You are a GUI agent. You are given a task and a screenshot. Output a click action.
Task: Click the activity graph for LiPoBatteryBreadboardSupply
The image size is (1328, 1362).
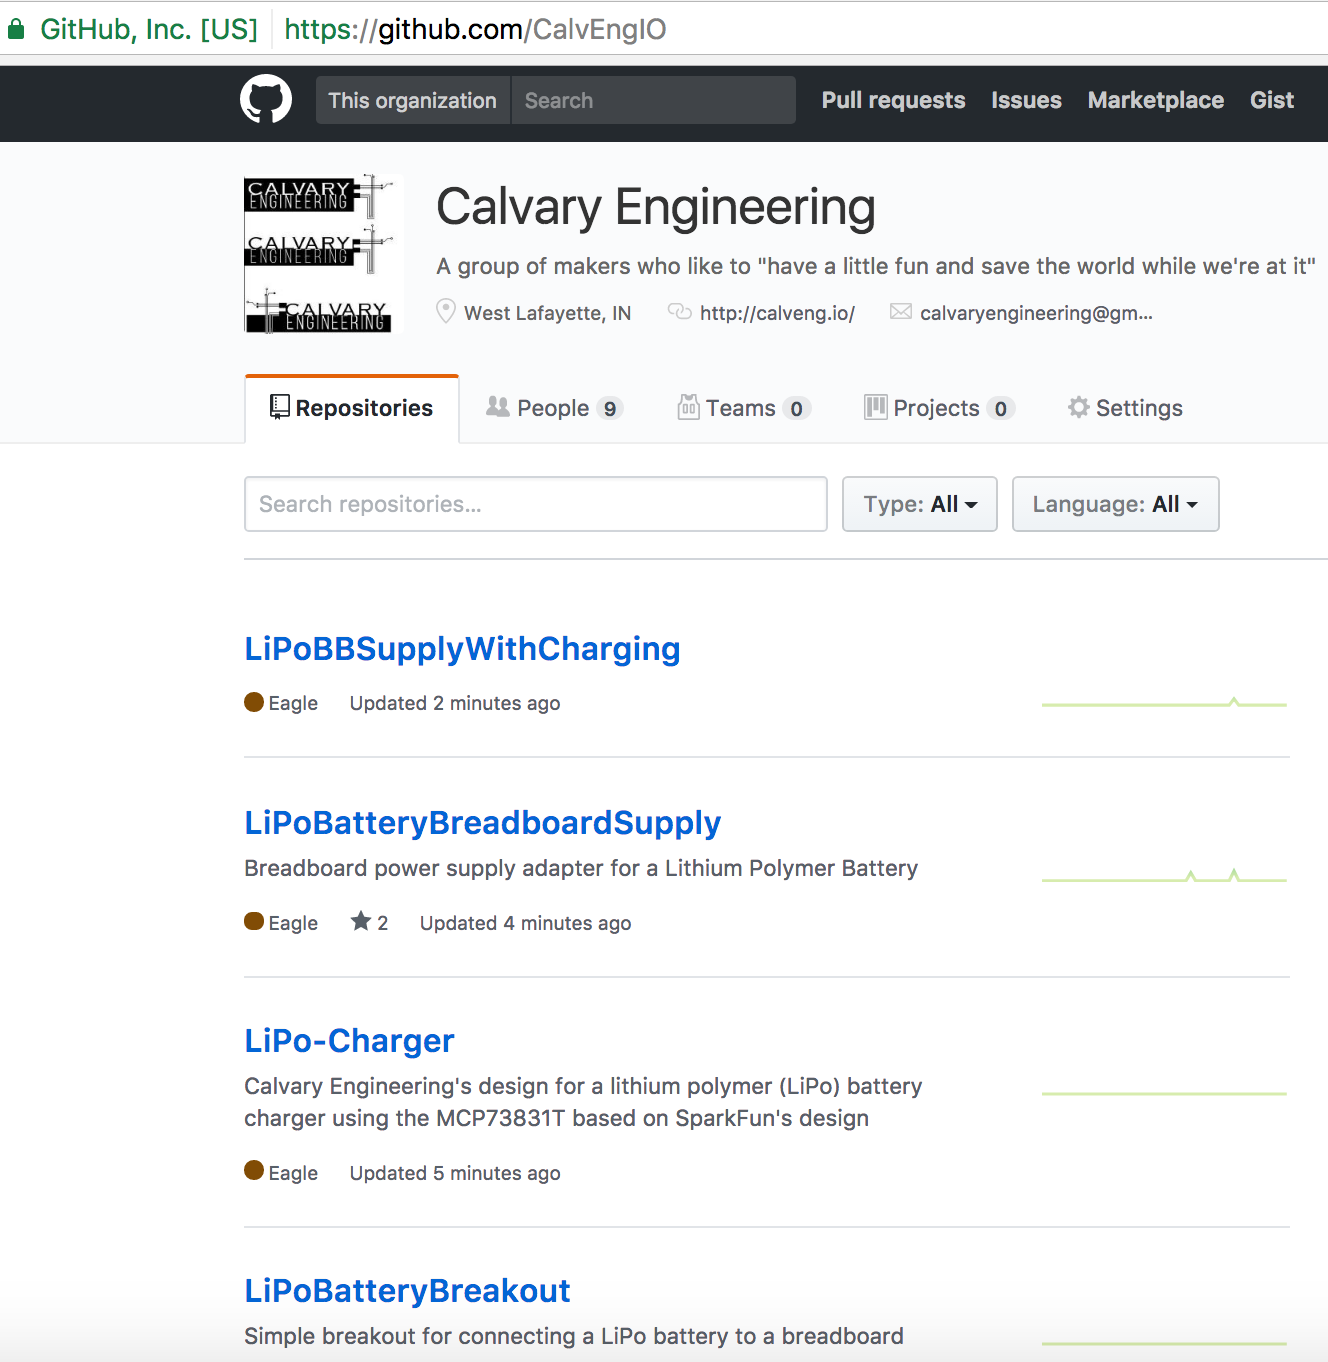click(x=1164, y=876)
